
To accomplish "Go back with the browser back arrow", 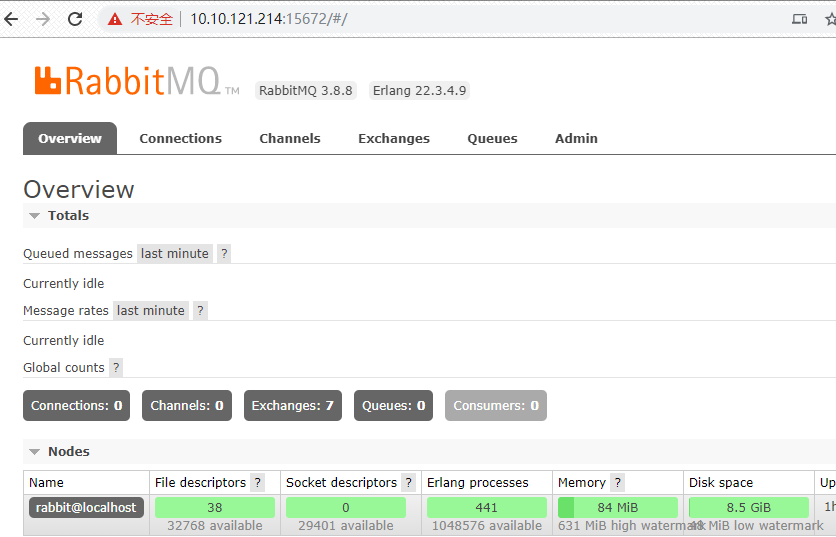I will pyautogui.click(x=11, y=19).
